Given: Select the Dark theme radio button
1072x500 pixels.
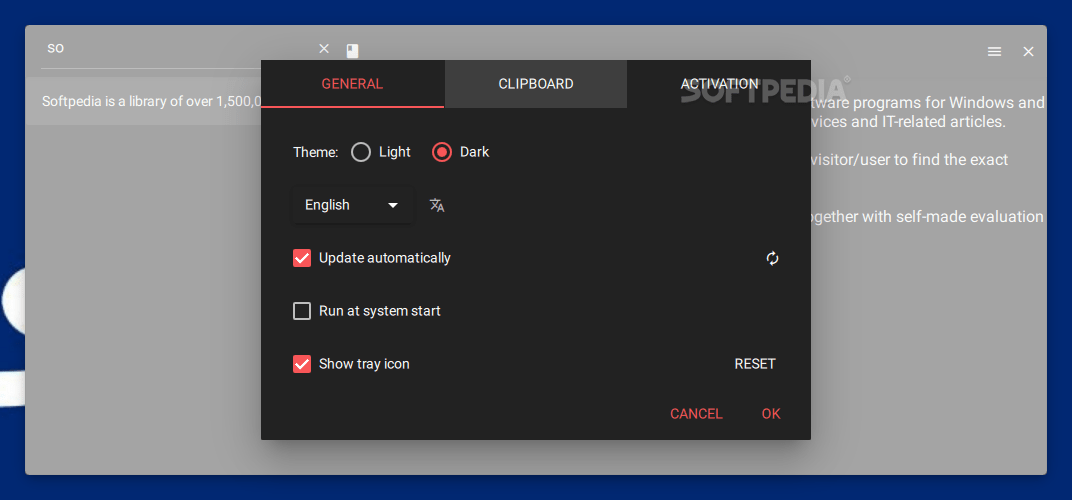Looking at the screenshot, I should pyautogui.click(x=442, y=152).
